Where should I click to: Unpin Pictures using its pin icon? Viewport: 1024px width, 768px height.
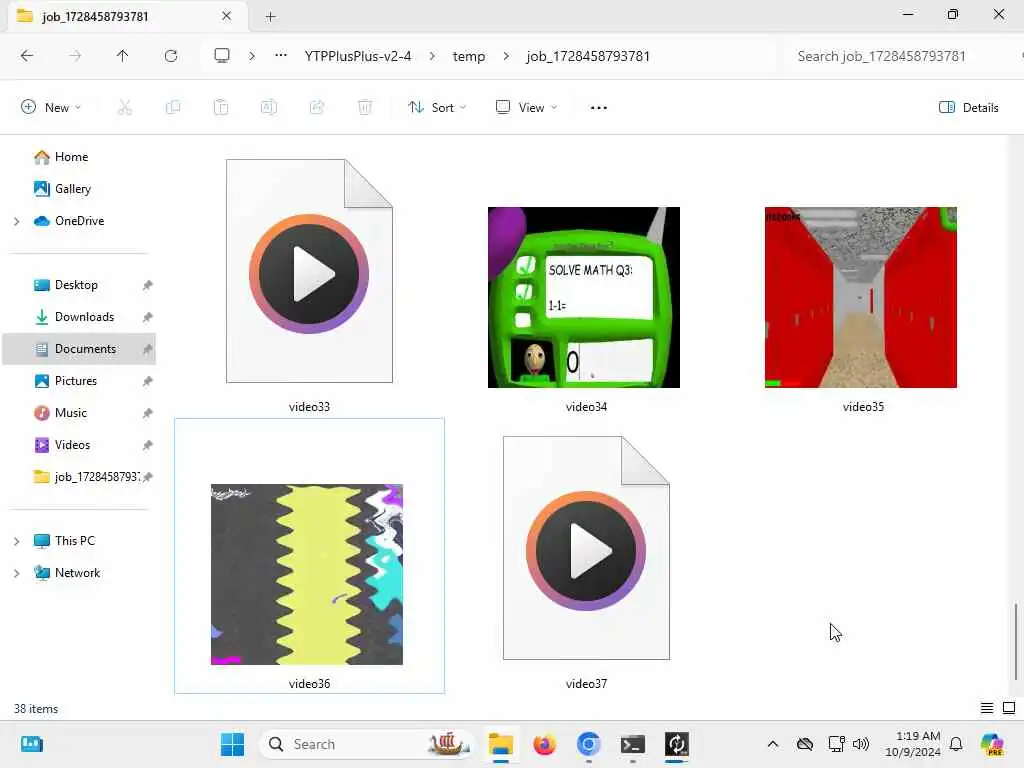coord(148,381)
